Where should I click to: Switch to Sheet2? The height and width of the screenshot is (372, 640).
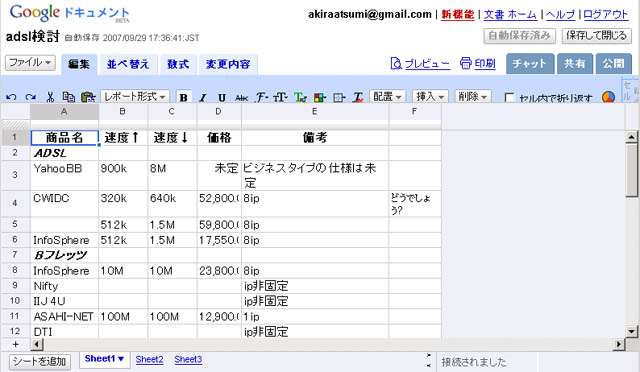click(149, 359)
